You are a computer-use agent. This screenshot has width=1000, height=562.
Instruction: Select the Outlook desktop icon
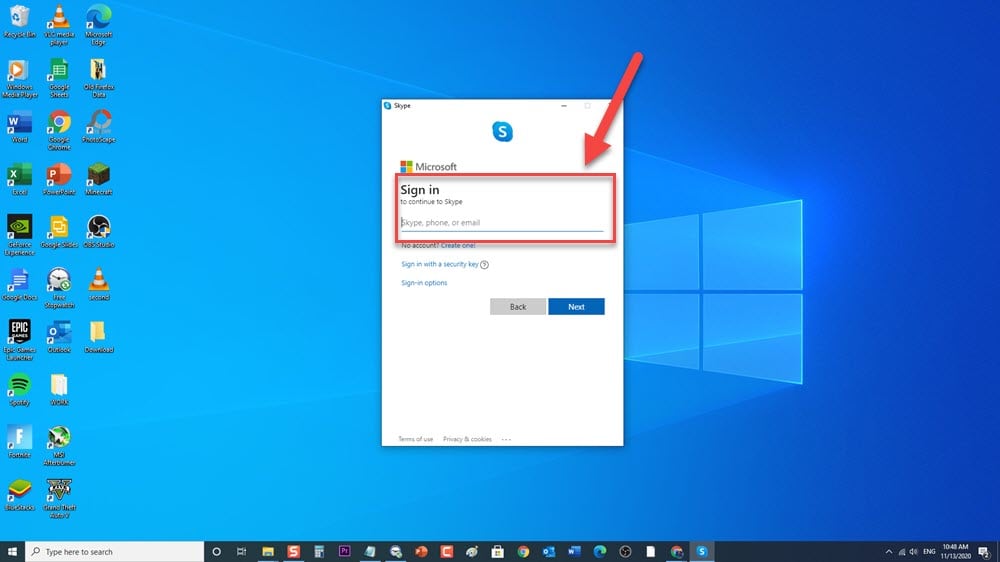pos(59,337)
